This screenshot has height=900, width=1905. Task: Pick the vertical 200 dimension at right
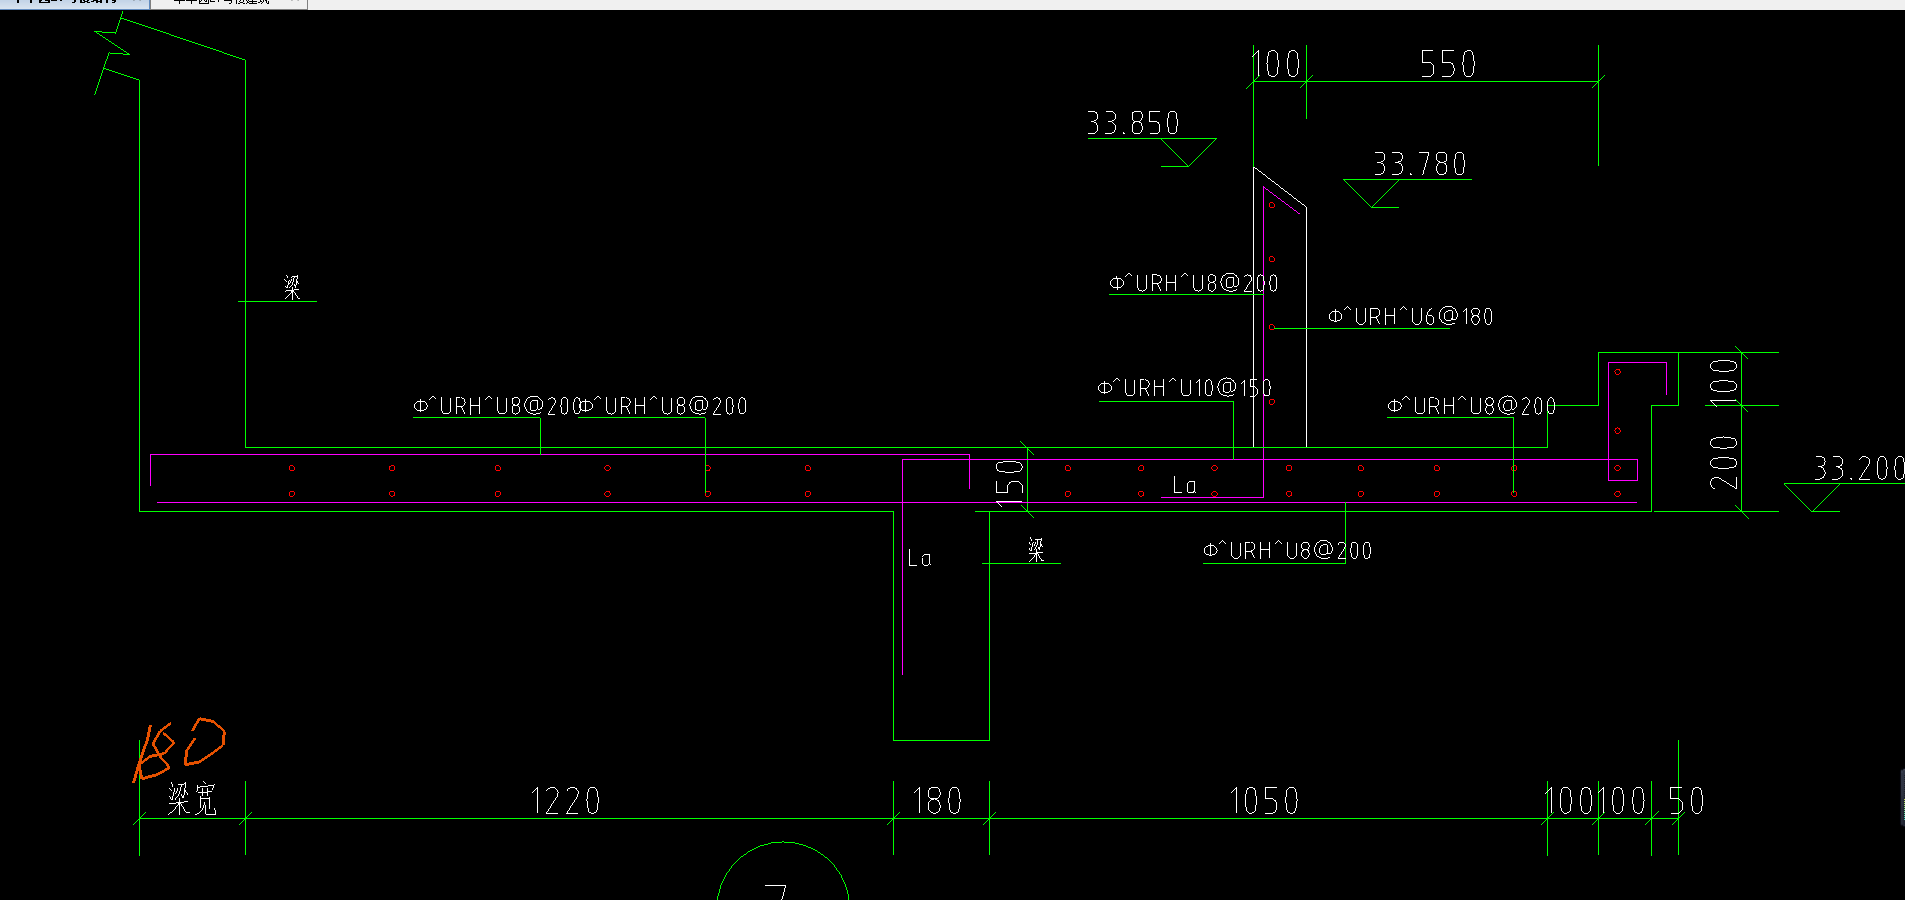point(1723,462)
